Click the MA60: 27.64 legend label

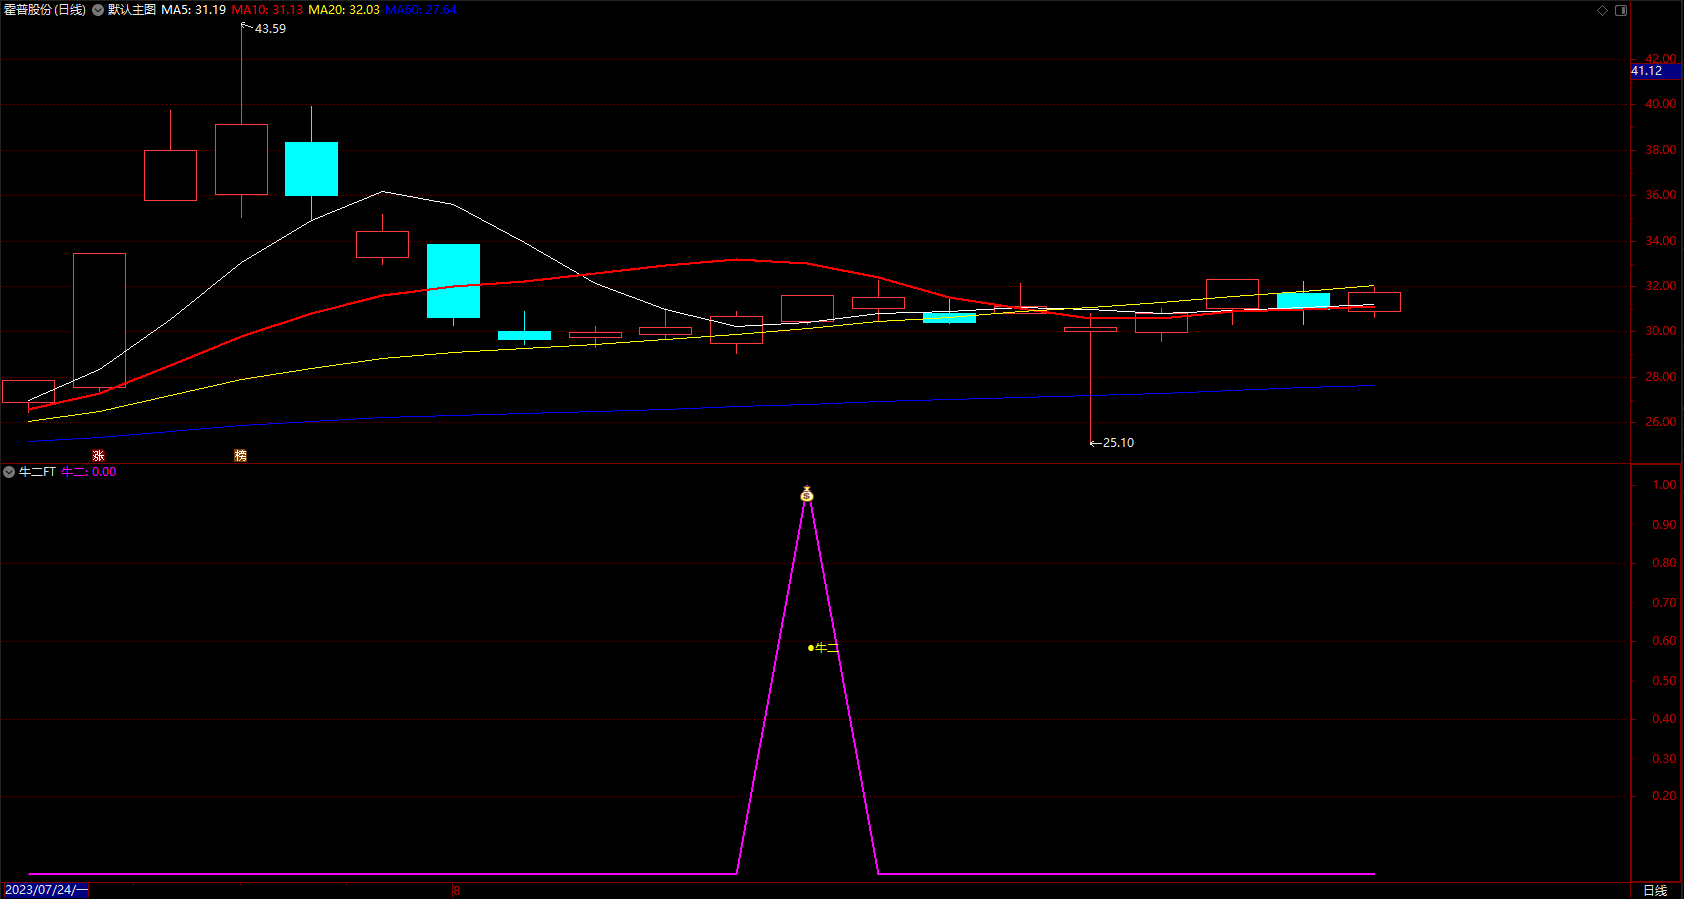pos(421,10)
